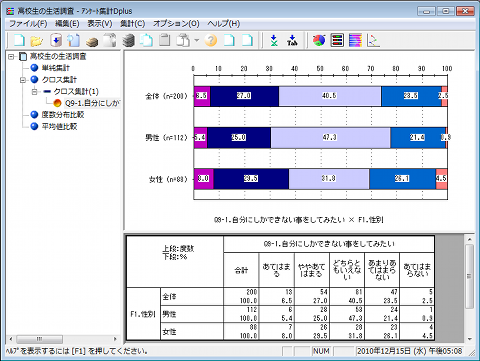This screenshot has width=480, height=361.
Task: Open the 集計(C) menu
Action: [x=132, y=24]
